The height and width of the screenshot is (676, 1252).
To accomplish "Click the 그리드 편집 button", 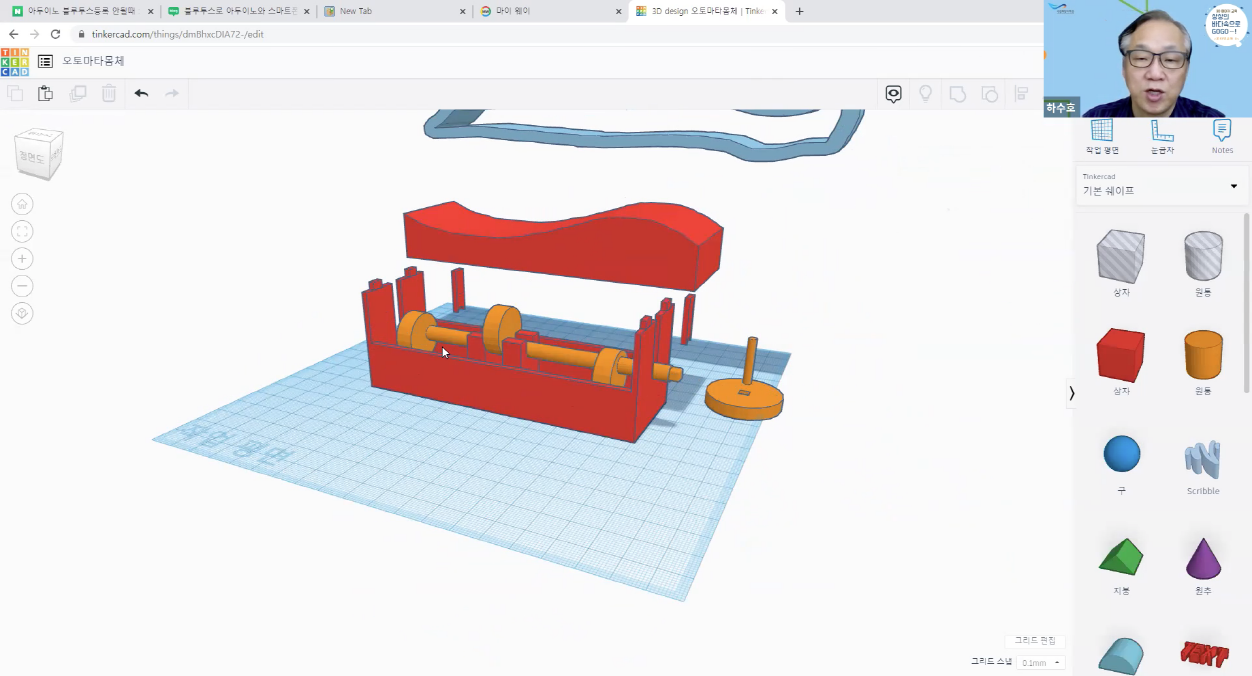I will pos(1034,640).
